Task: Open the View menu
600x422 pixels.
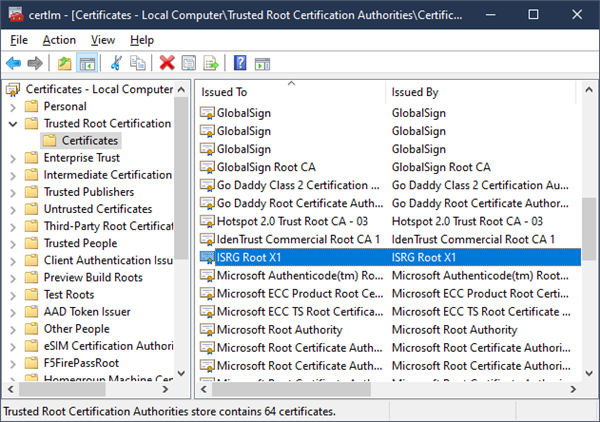Action: pyautogui.click(x=103, y=40)
